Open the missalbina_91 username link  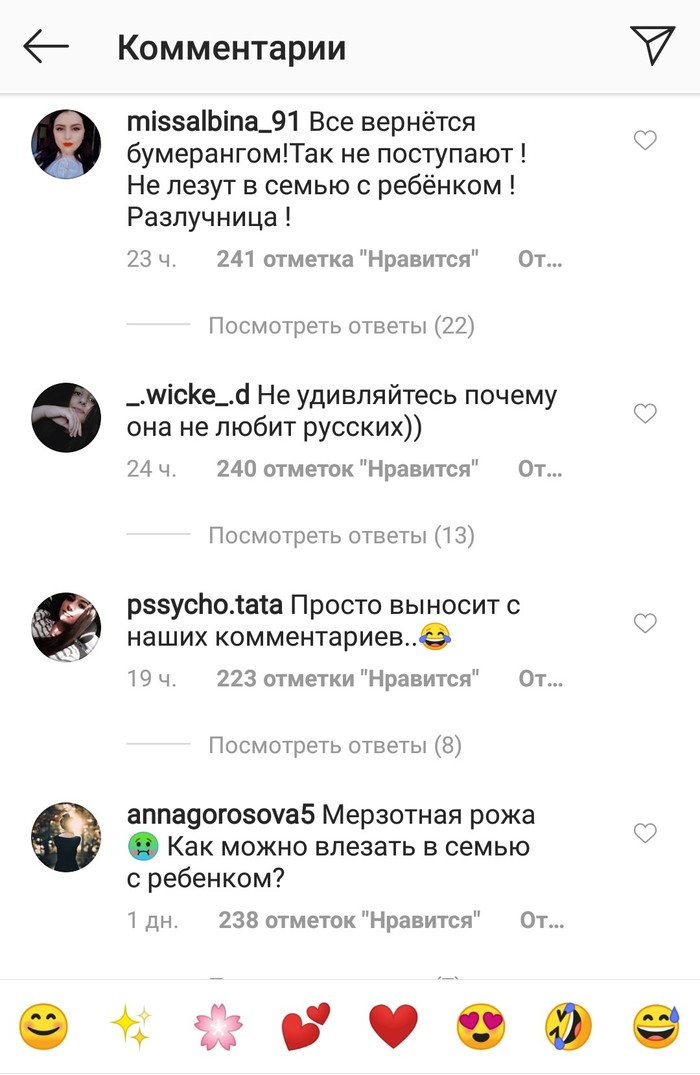pyautogui.click(x=213, y=122)
